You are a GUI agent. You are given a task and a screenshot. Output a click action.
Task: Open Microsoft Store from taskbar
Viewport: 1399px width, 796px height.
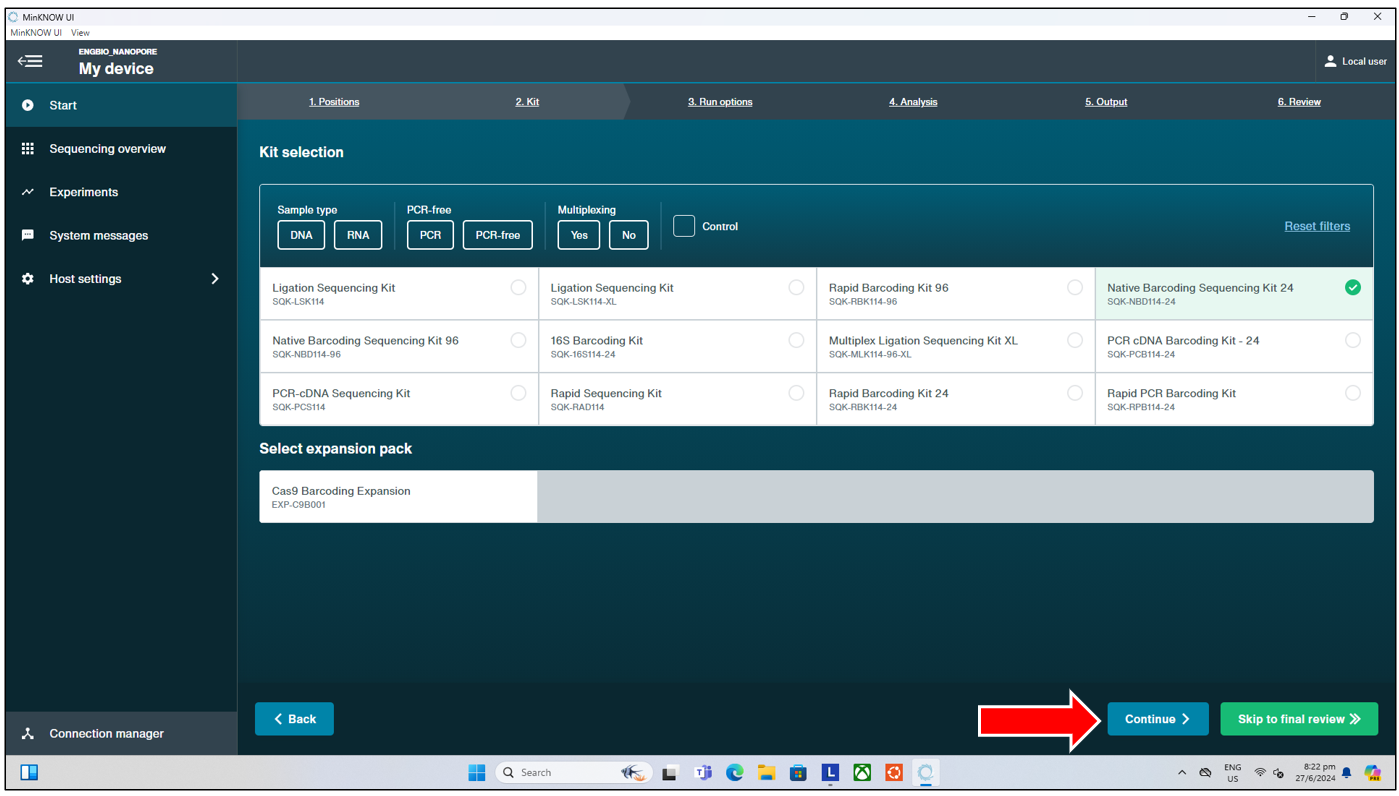point(798,773)
